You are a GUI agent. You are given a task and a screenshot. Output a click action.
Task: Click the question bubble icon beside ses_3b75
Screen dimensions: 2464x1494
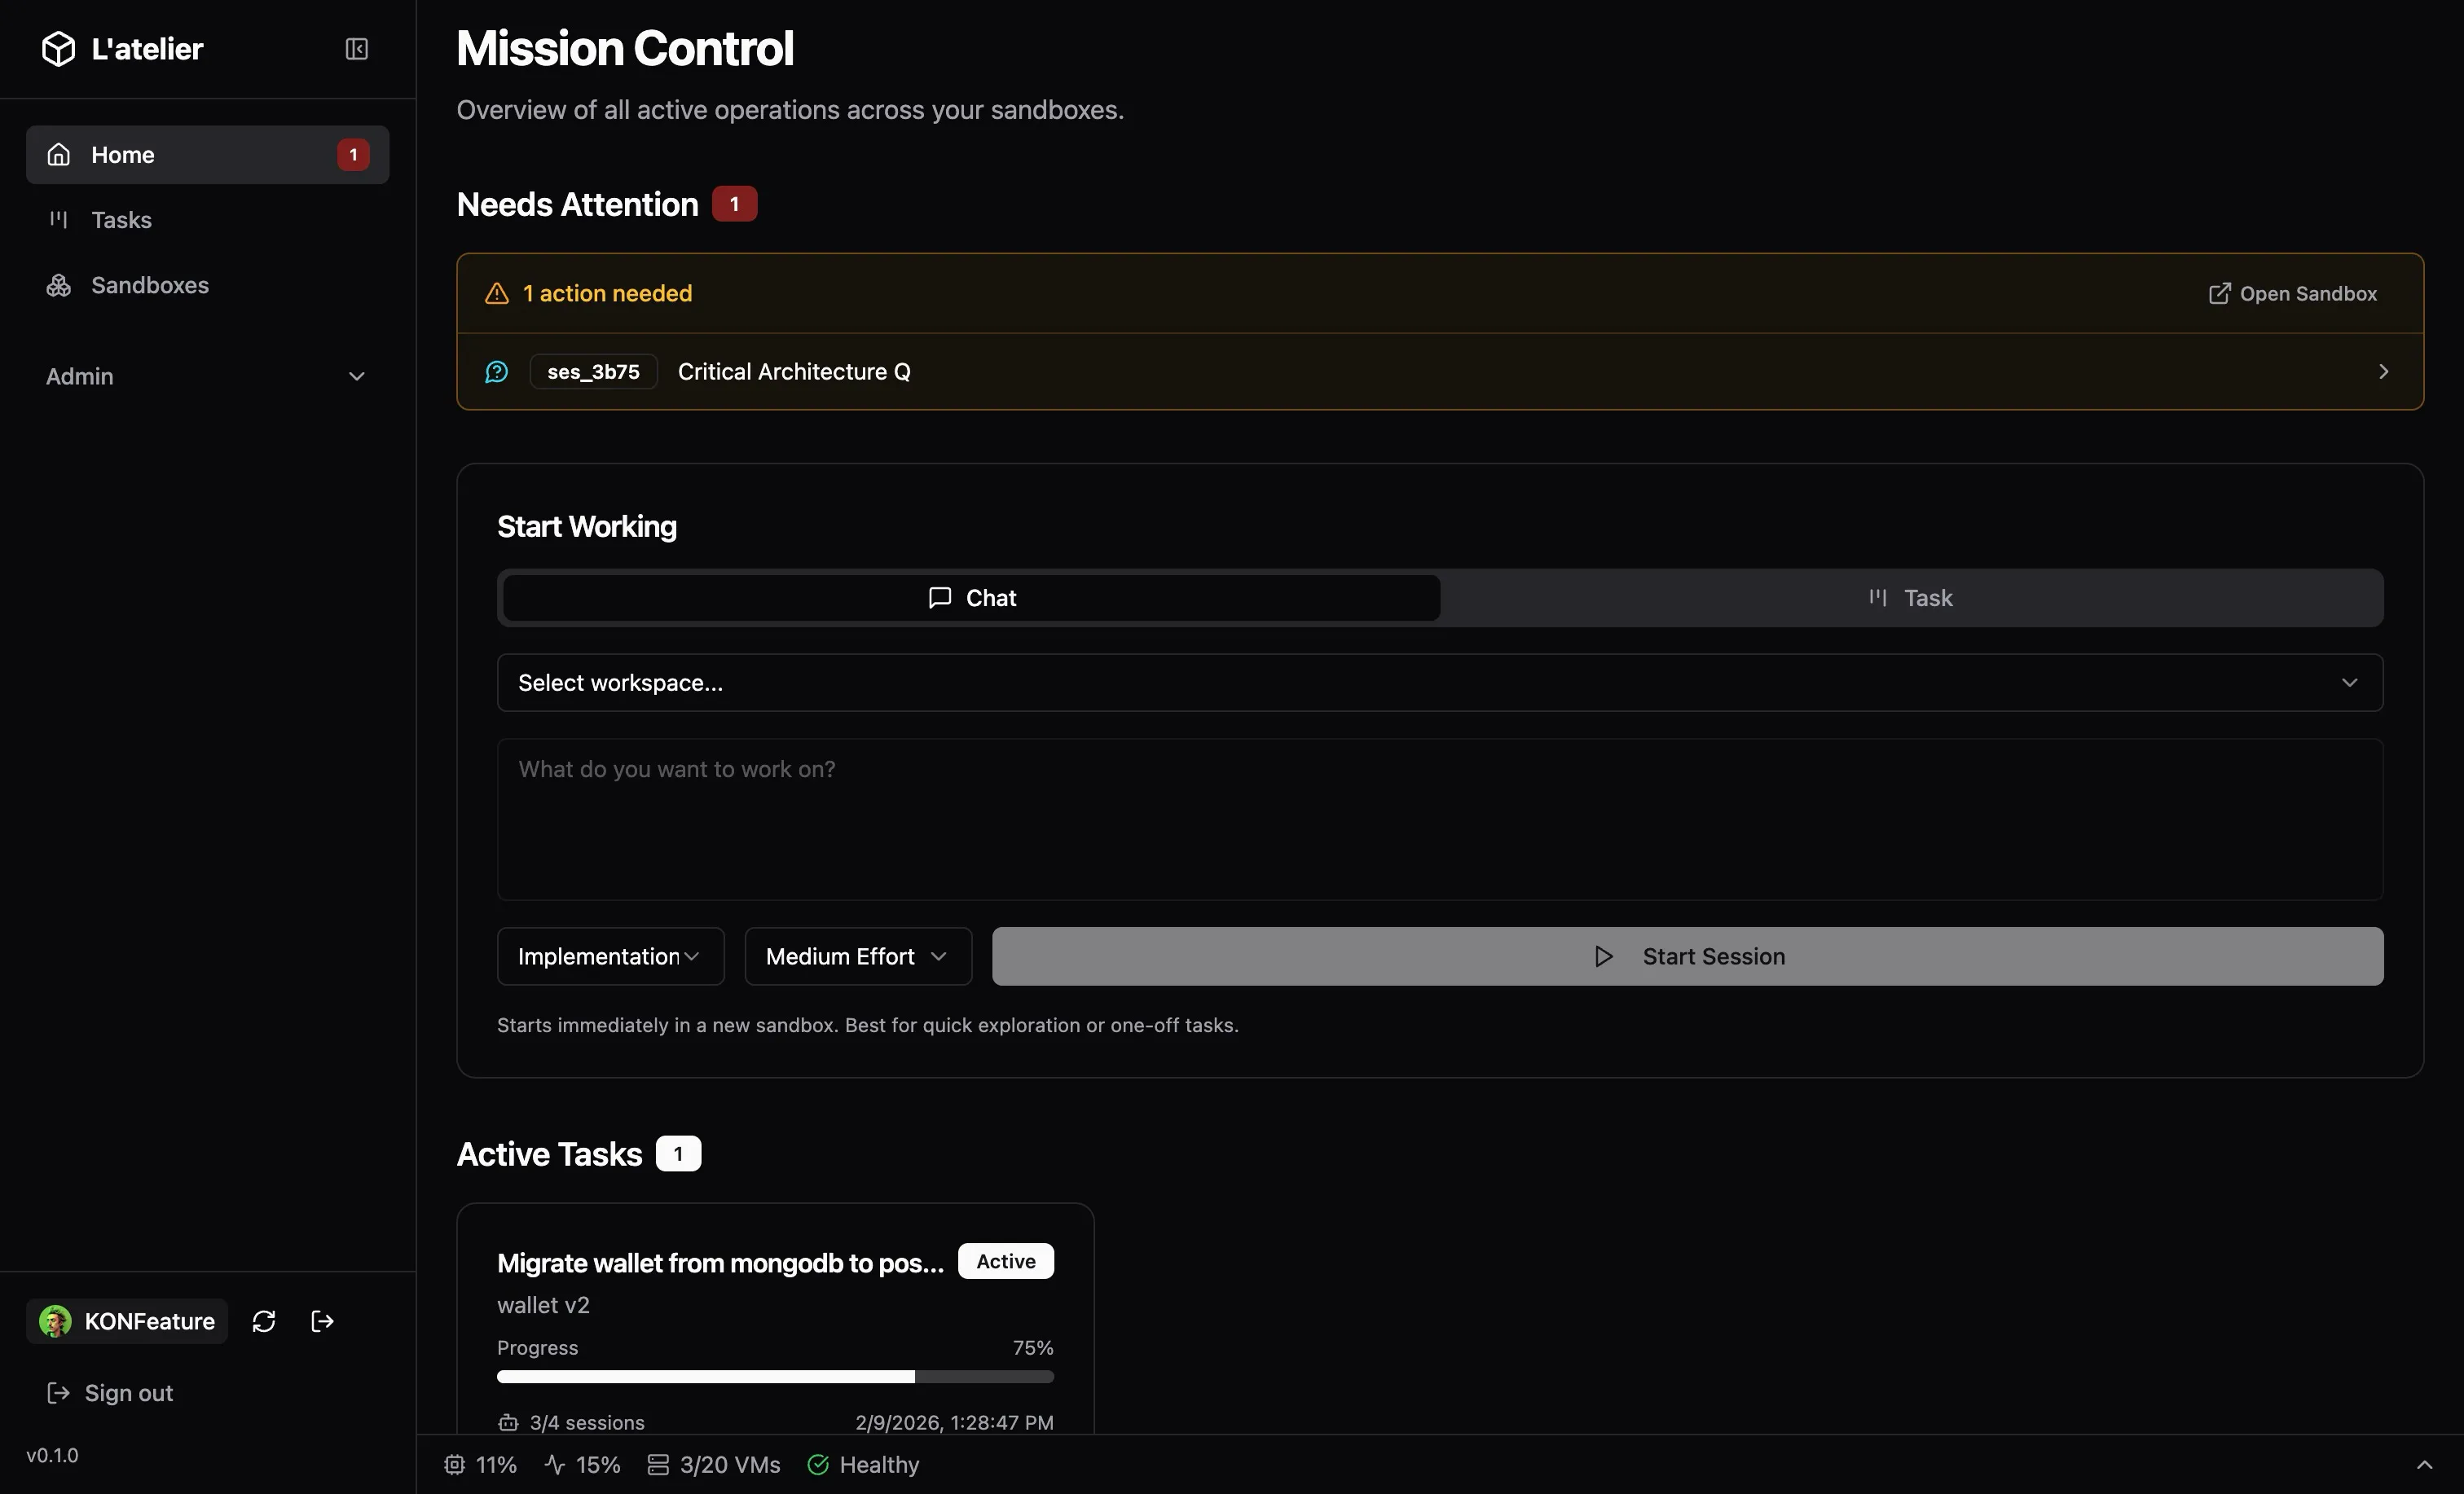click(x=497, y=371)
